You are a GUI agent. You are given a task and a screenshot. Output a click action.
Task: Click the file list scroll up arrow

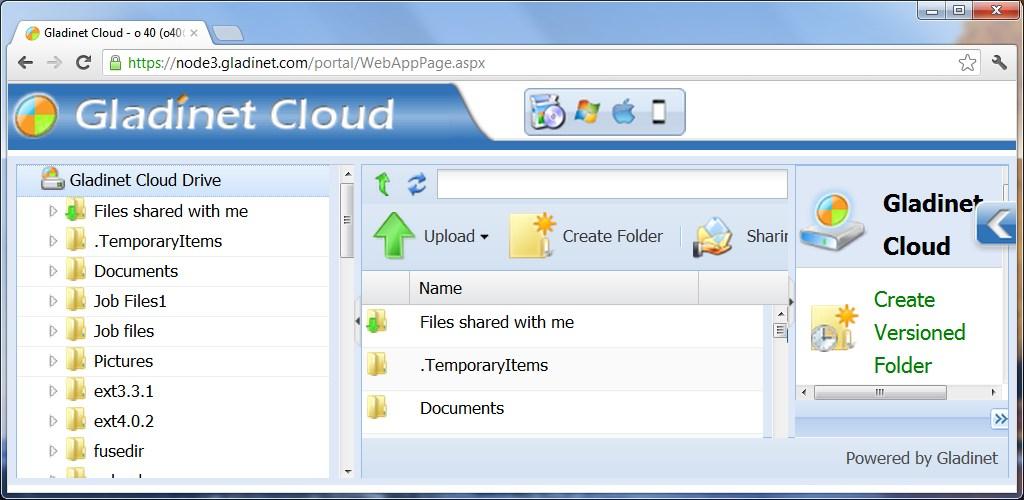pyautogui.click(x=780, y=314)
